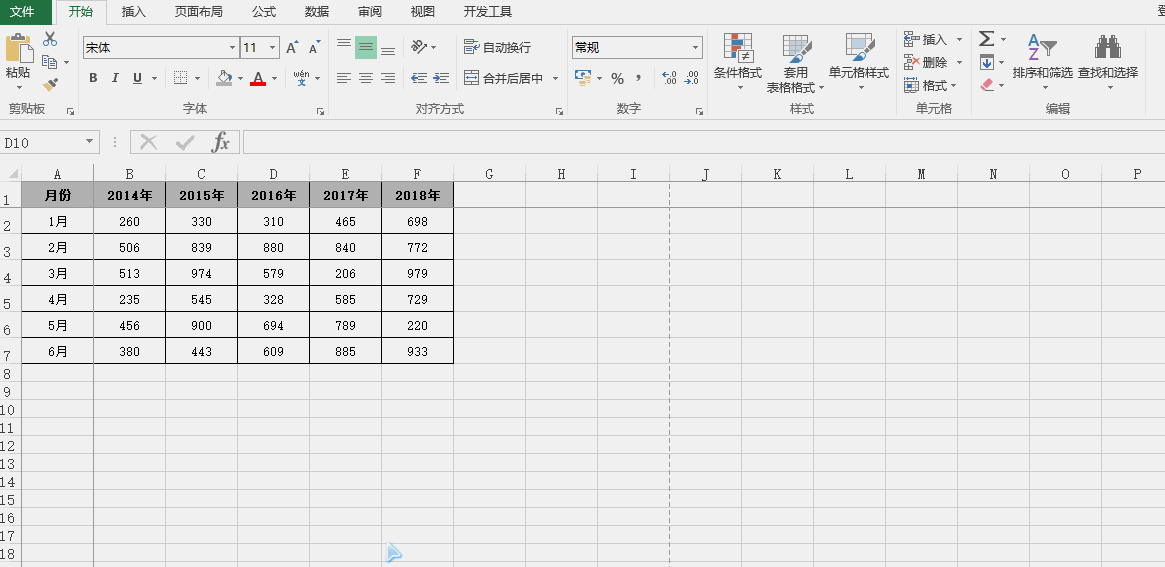Switch to Data (数据) tab
This screenshot has height=567, width=1165.
click(x=317, y=12)
